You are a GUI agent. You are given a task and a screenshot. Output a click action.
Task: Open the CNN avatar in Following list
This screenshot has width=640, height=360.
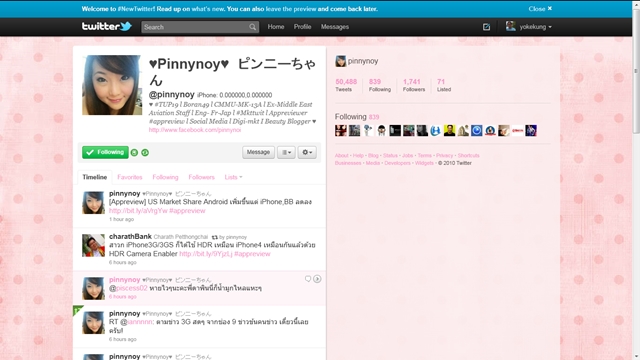tap(517, 131)
